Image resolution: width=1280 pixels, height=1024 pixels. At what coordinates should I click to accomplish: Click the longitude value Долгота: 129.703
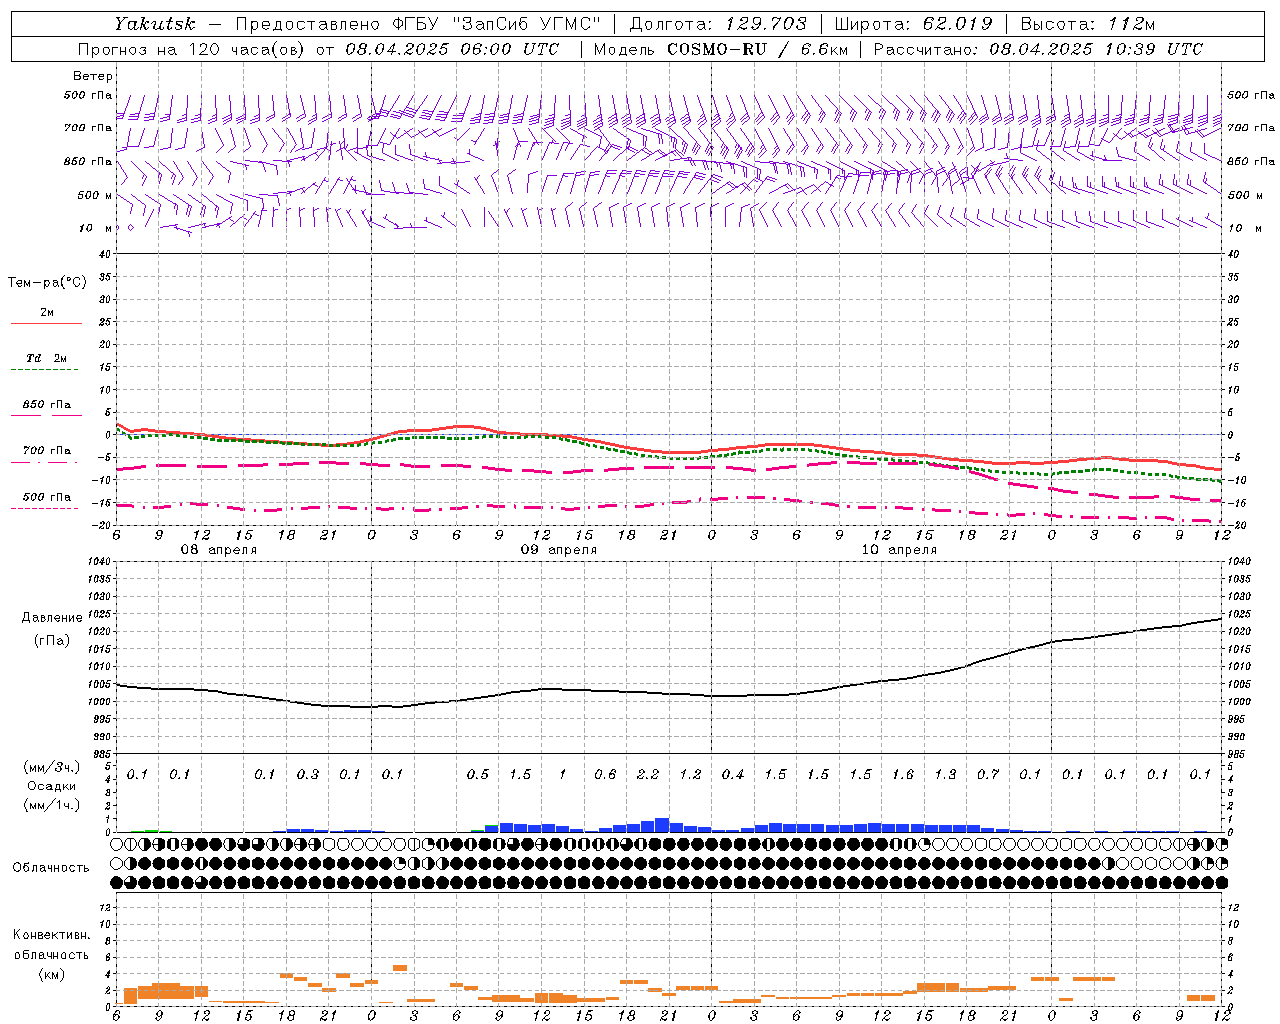(718, 24)
